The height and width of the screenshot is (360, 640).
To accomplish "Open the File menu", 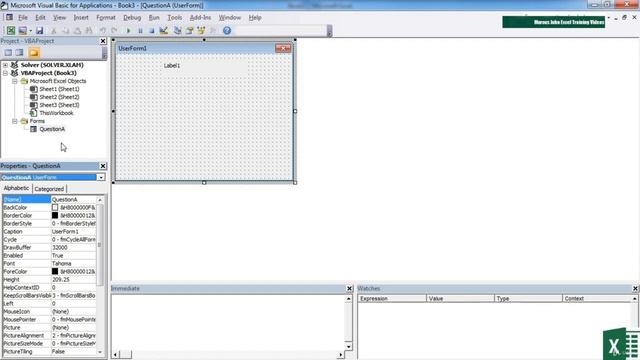I will [23, 18].
